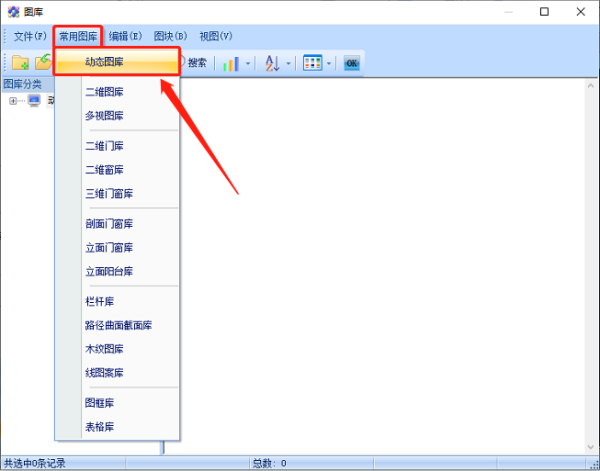Screen dimensions: 600x471
Task: Click the new folder toolbar icon
Action: [x=20, y=63]
